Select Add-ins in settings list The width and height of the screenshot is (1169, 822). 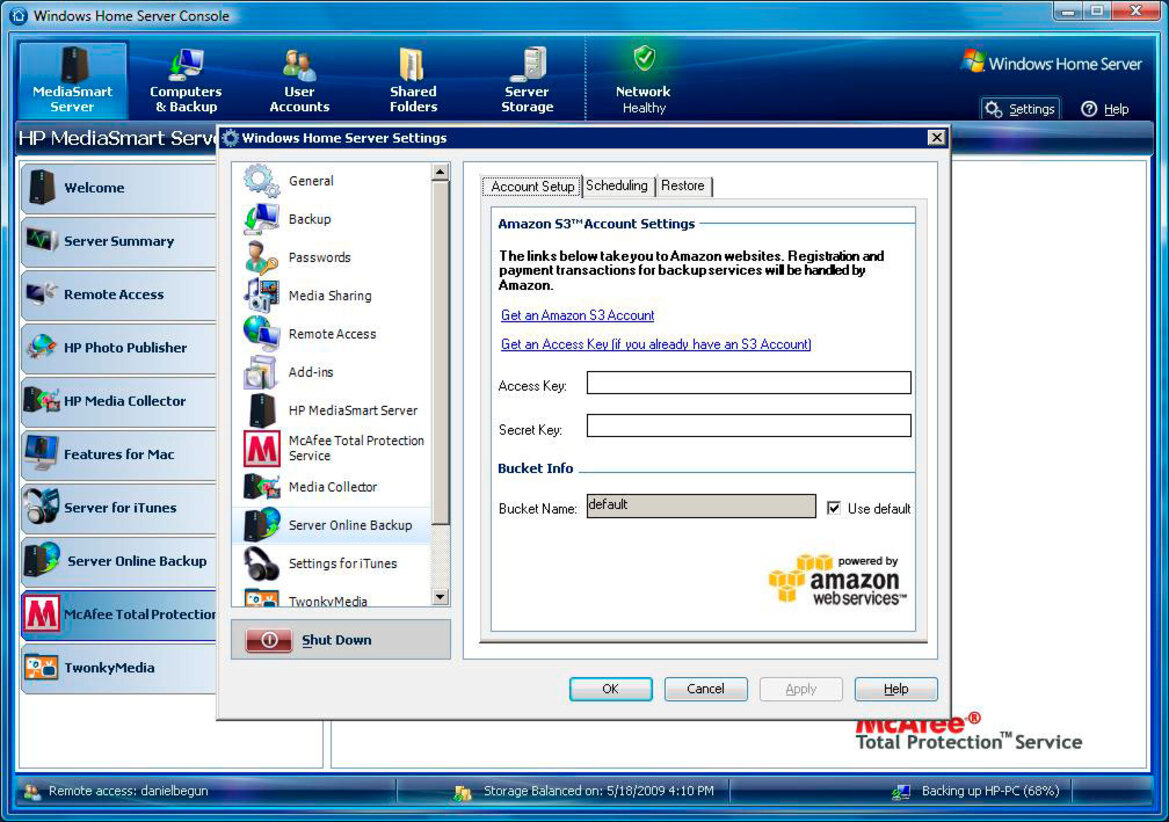[x=332, y=372]
